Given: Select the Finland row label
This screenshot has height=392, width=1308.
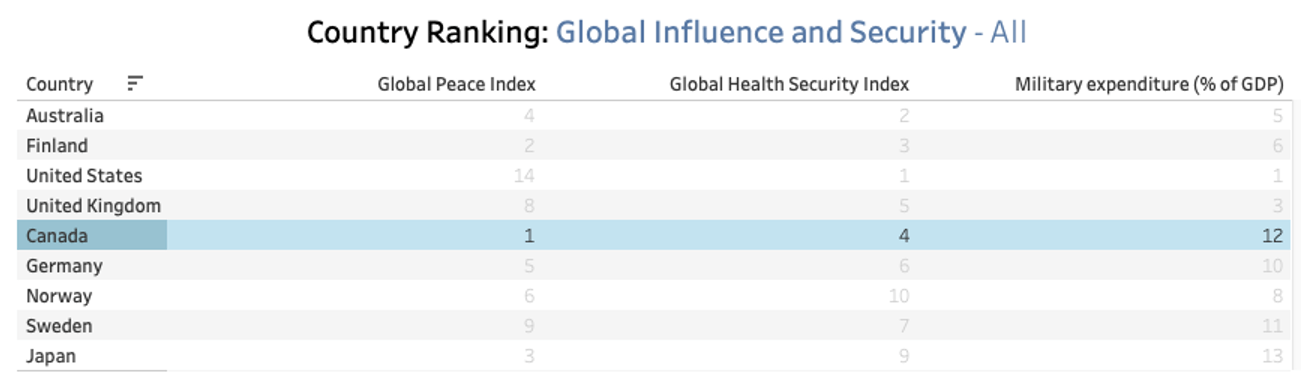Looking at the screenshot, I should pos(57,145).
